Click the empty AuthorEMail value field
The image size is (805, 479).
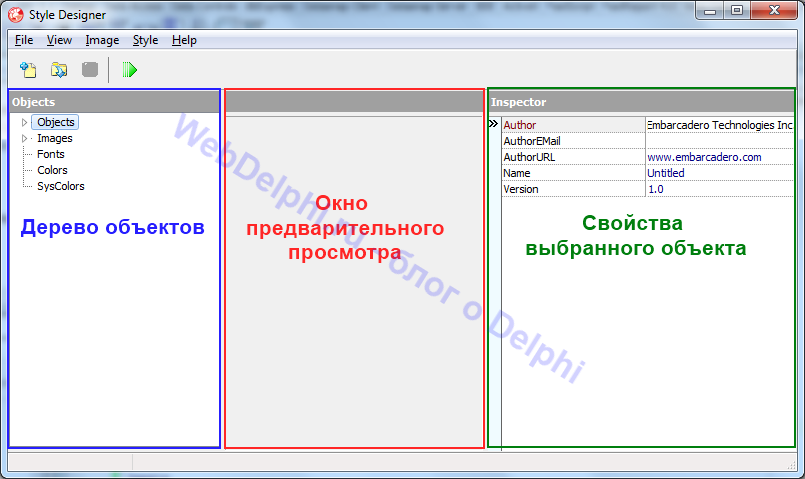coord(720,141)
